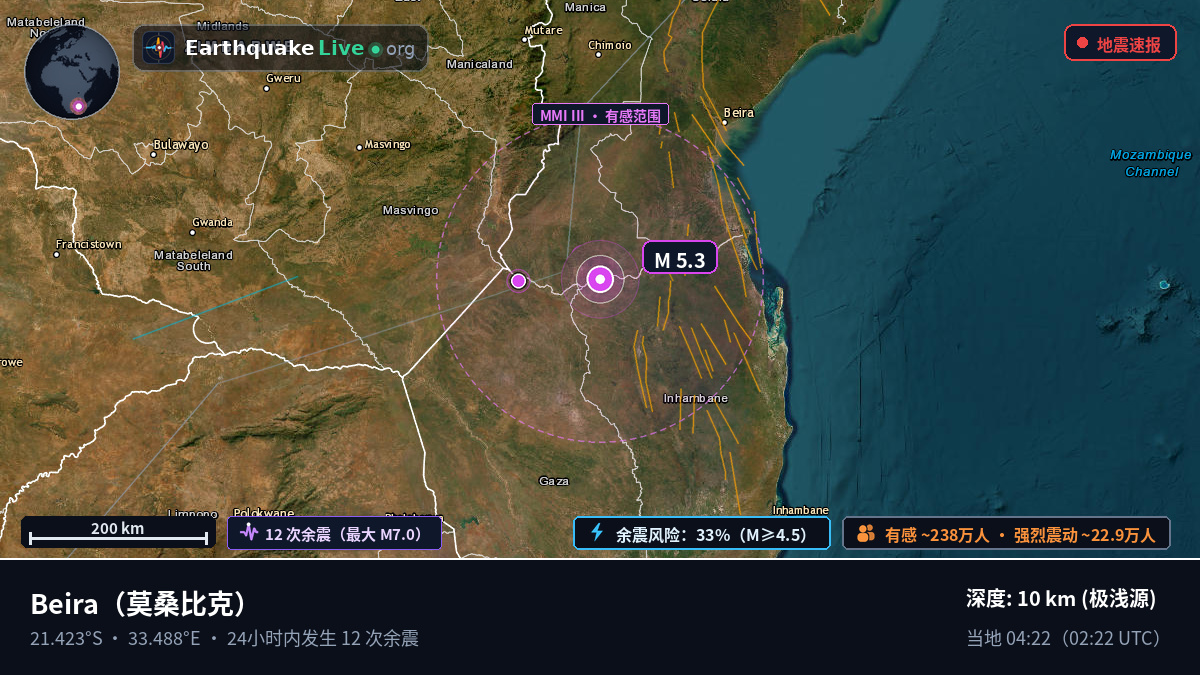Click the 200 km scale bar

118,532
